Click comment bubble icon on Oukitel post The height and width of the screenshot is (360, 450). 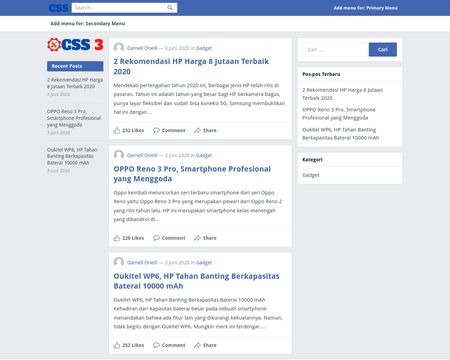coord(156,345)
